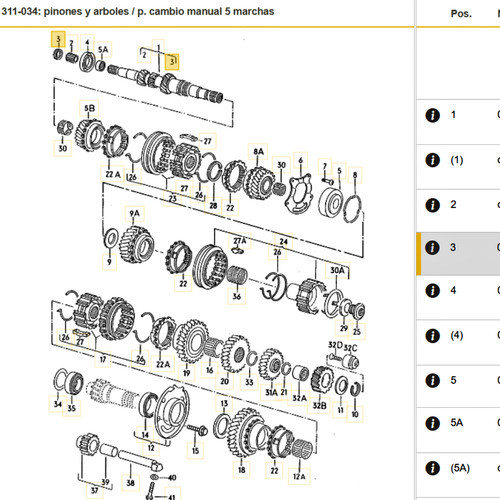Select part label 33 in the diagram

(x=249, y=382)
